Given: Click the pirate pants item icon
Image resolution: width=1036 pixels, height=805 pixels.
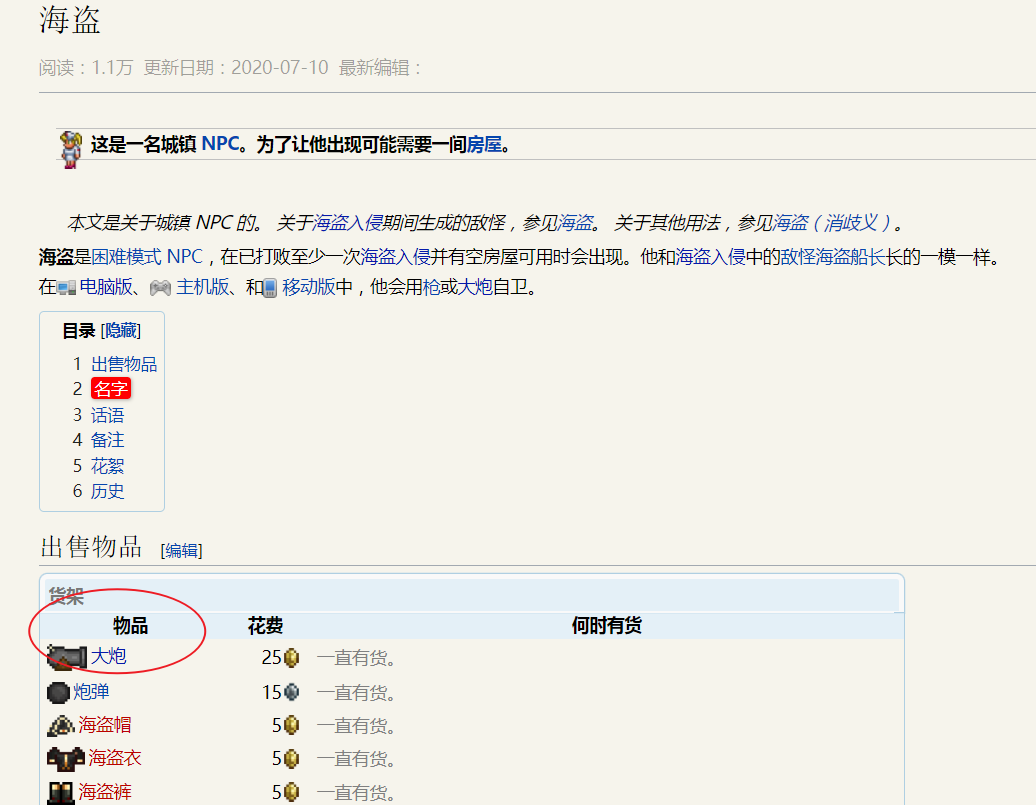Looking at the screenshot, I should point(61,793).
